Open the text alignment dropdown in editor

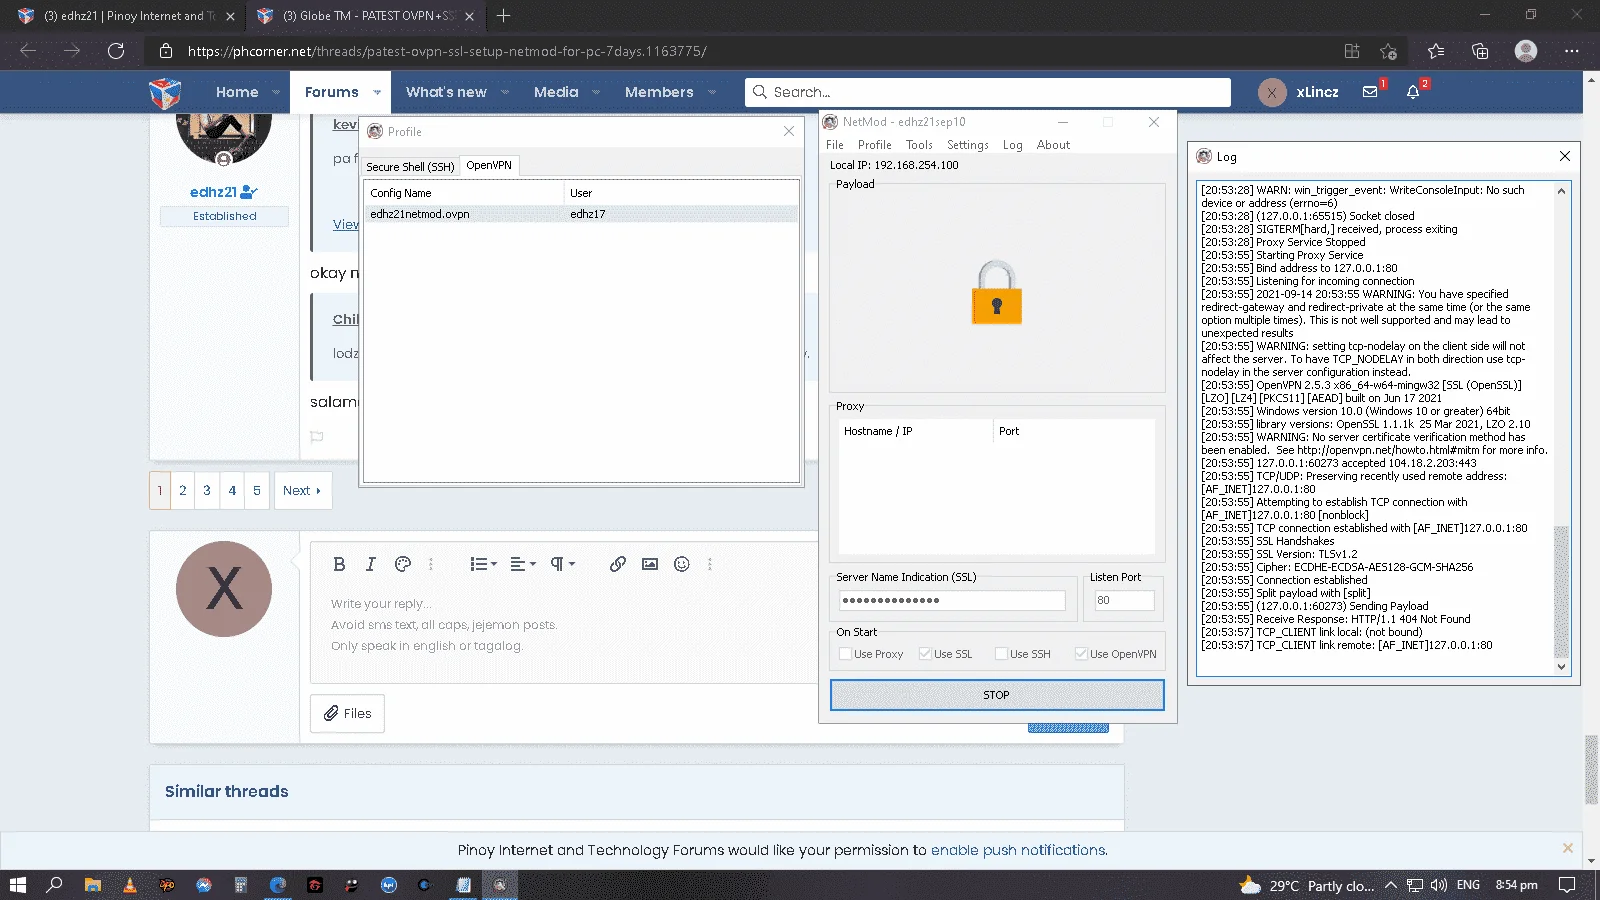click(523, 564)
